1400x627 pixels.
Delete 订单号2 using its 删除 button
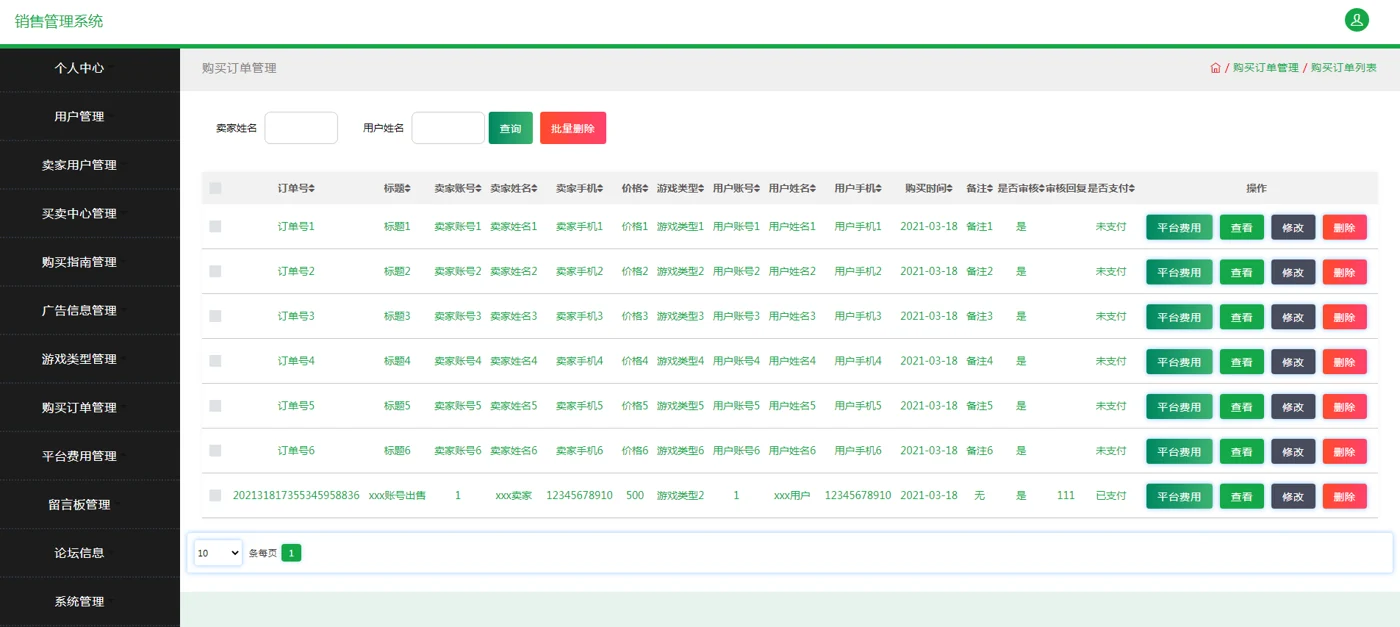click(1345, 272)
